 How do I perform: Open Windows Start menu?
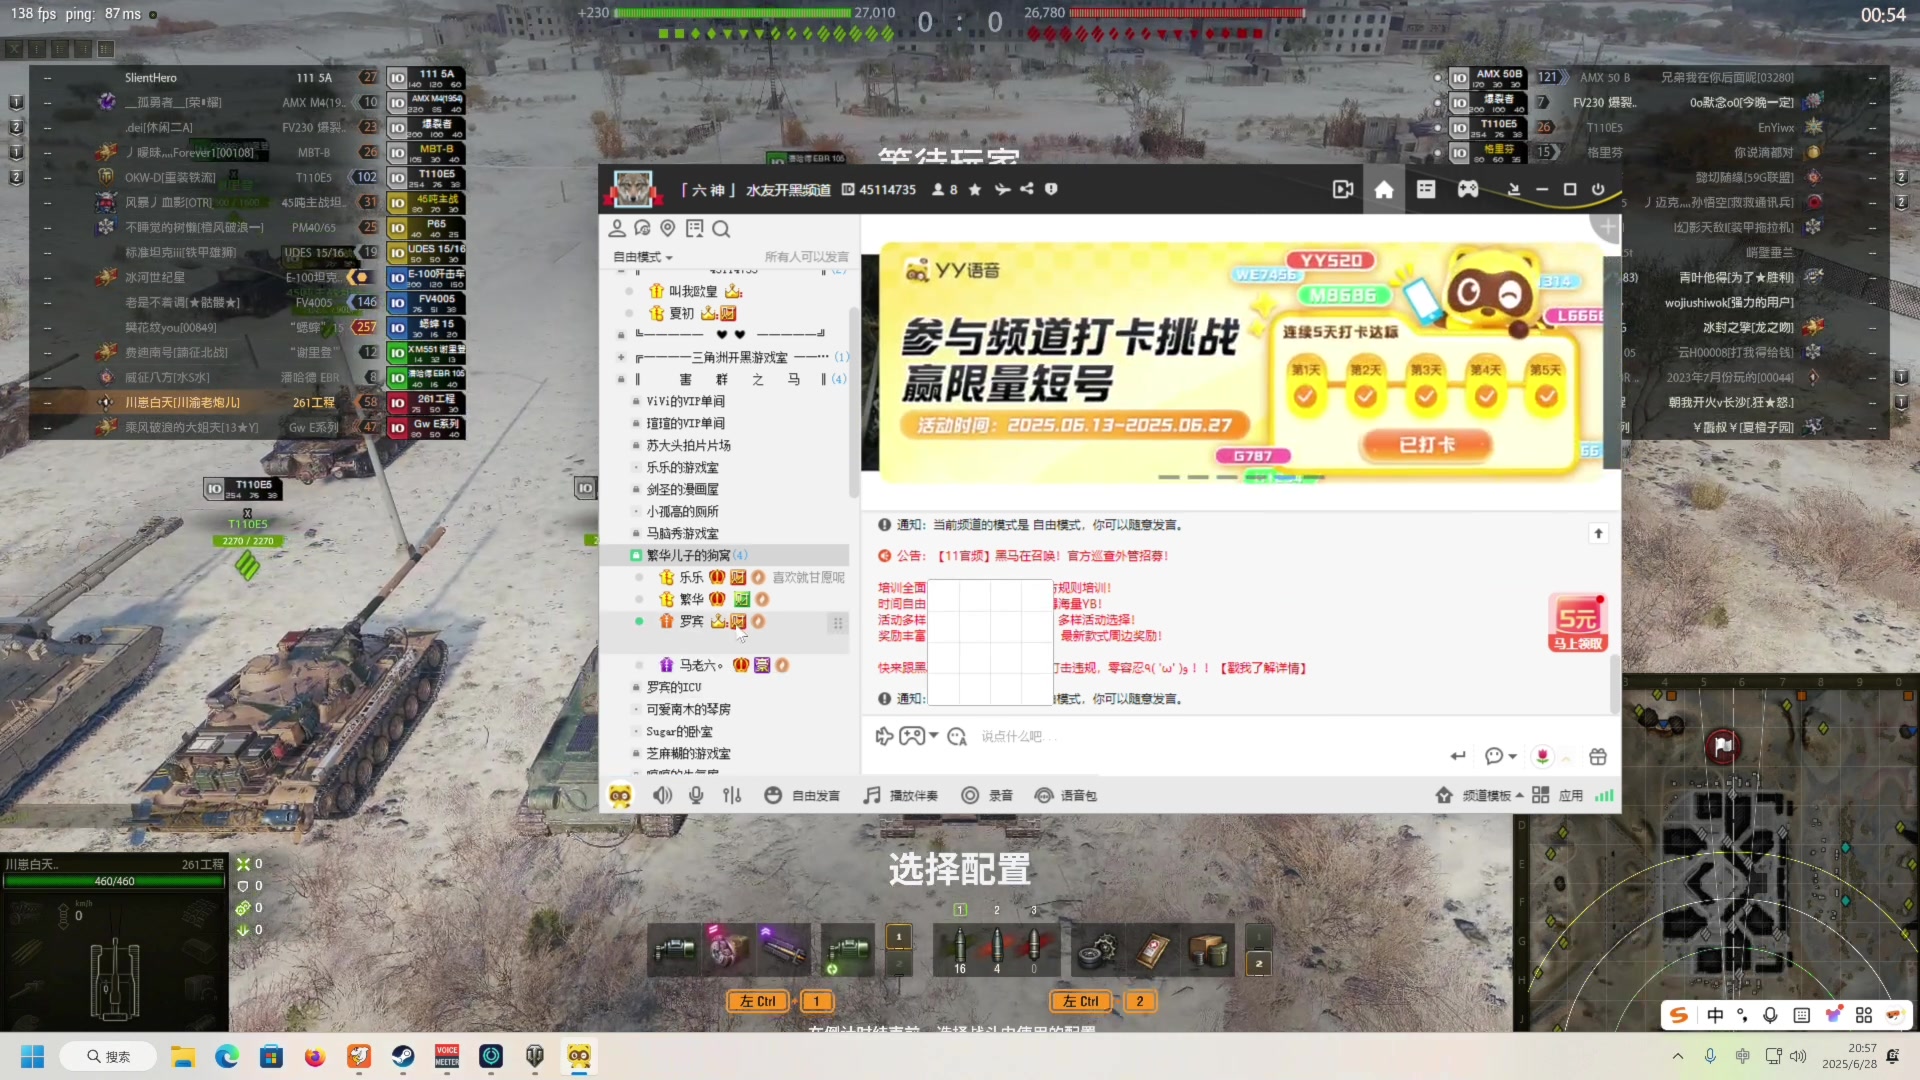click(x=33, y=1057)
